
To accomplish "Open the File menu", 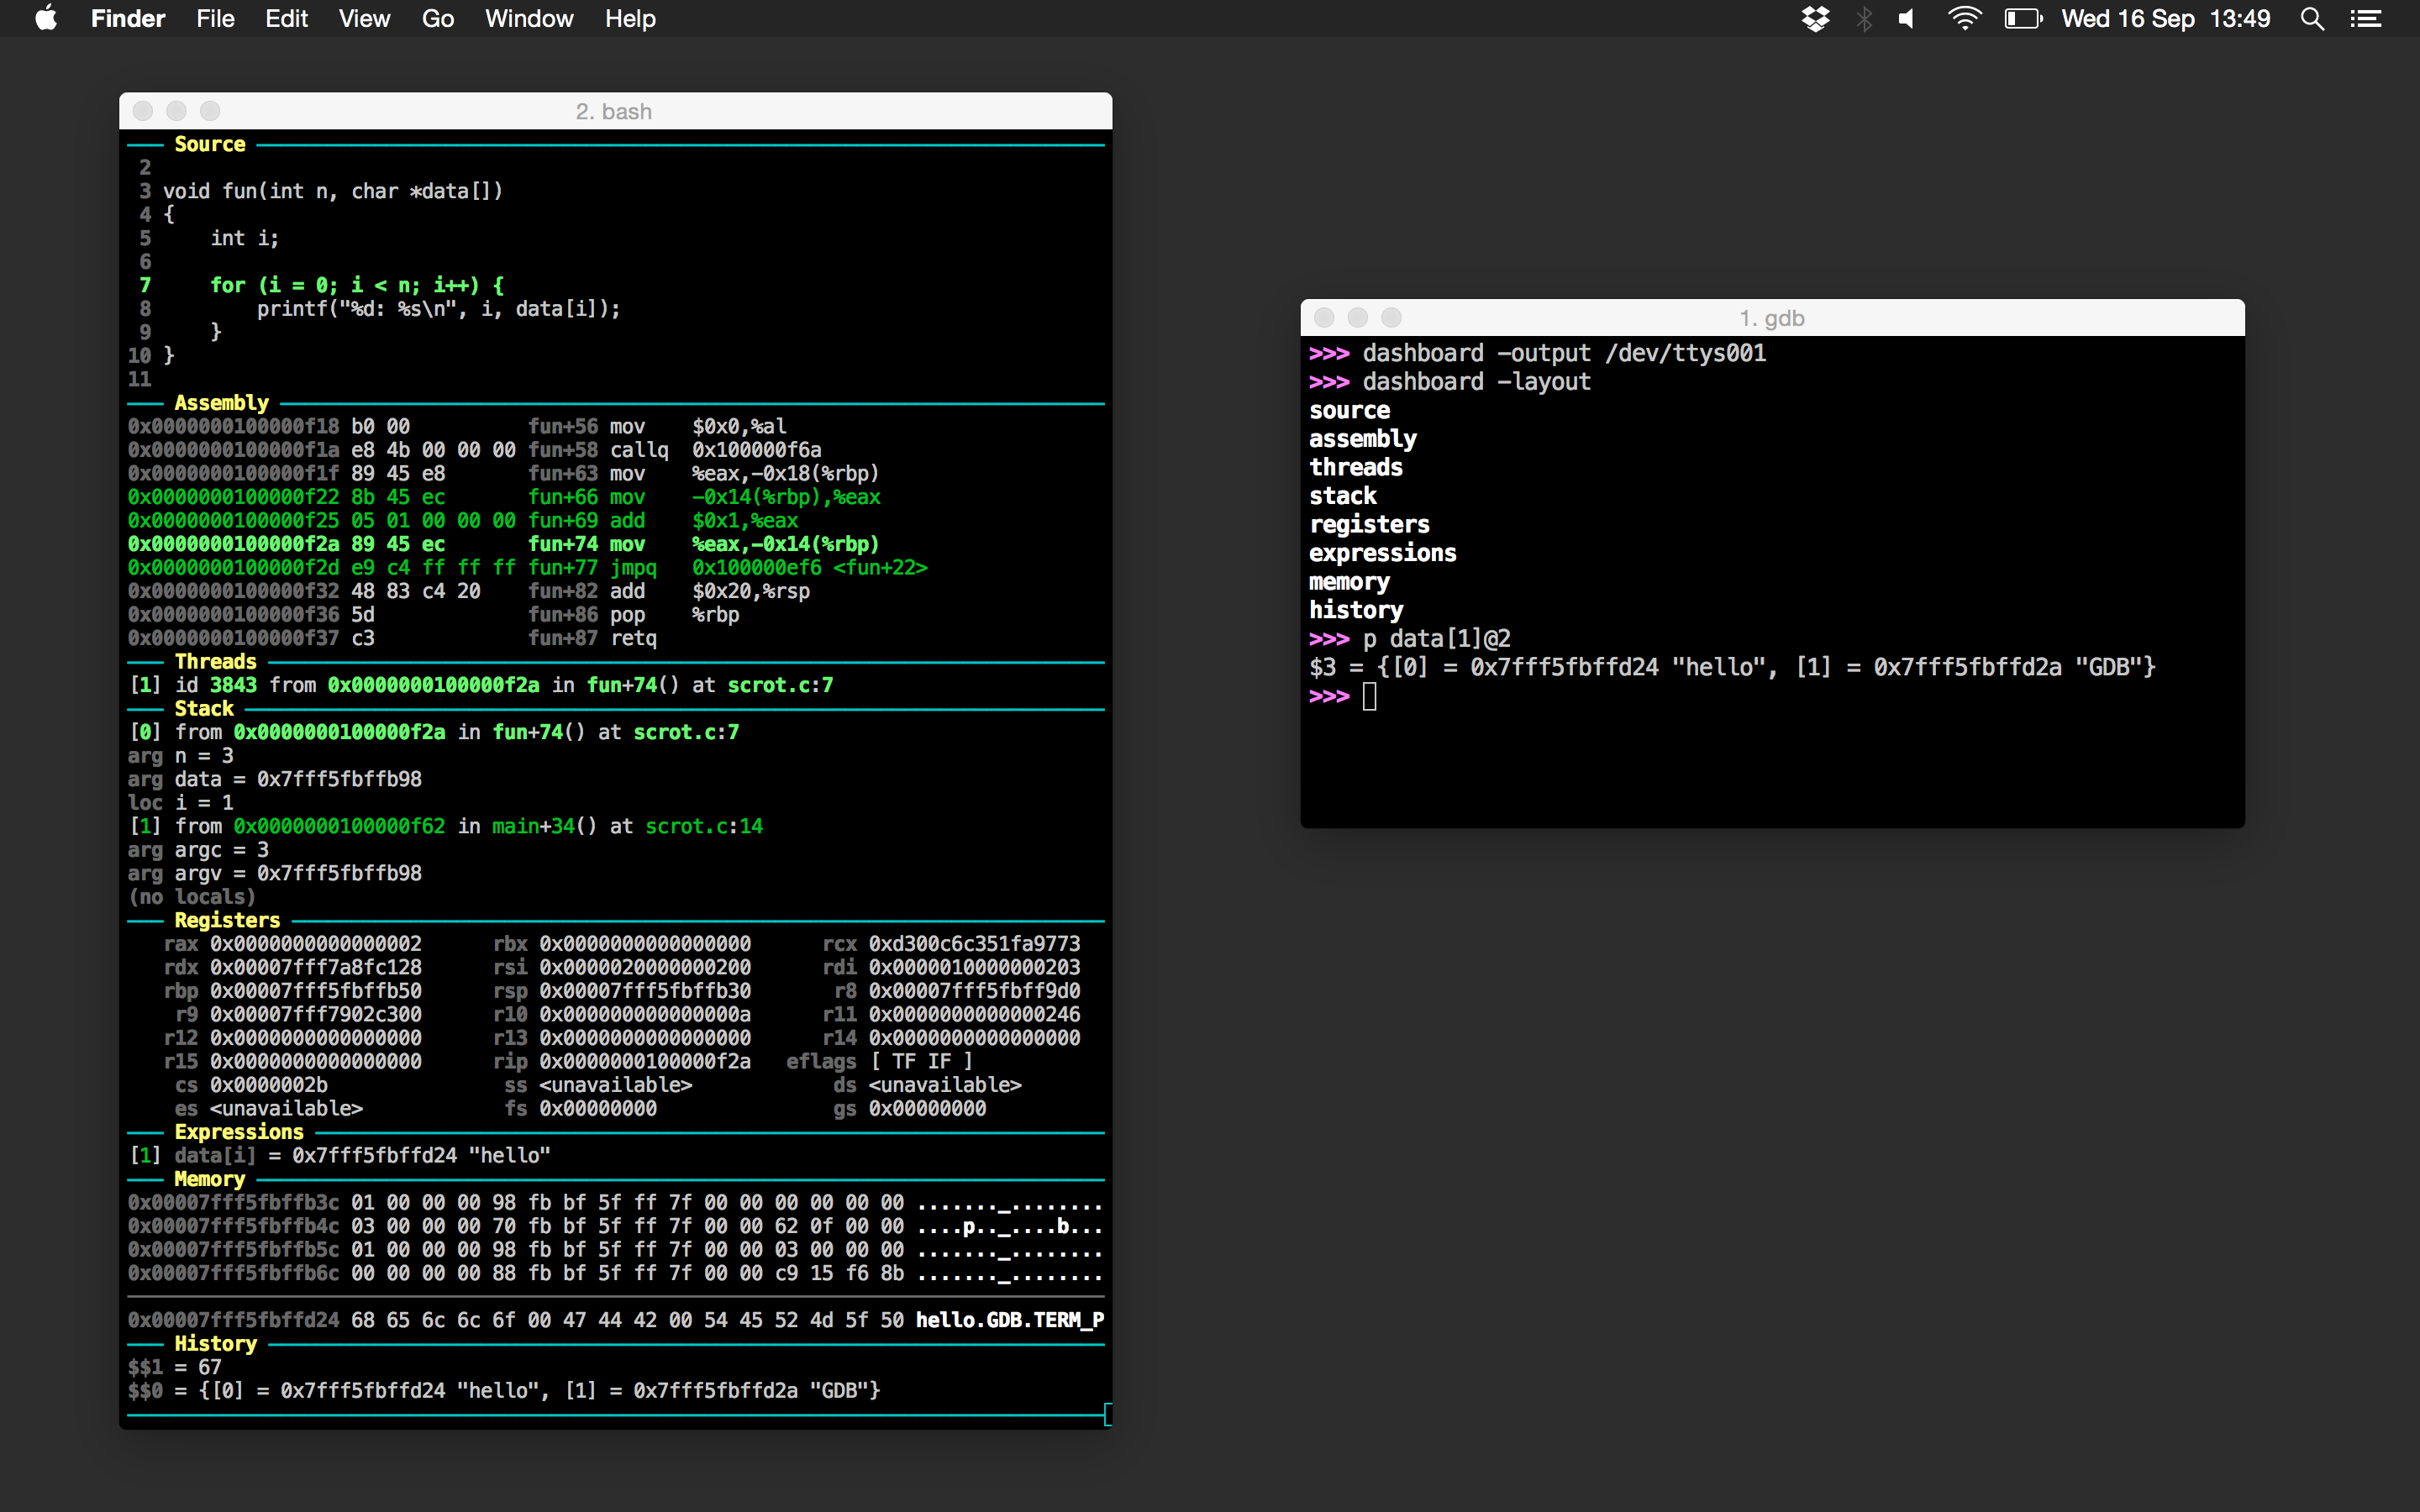I will 215,18.
